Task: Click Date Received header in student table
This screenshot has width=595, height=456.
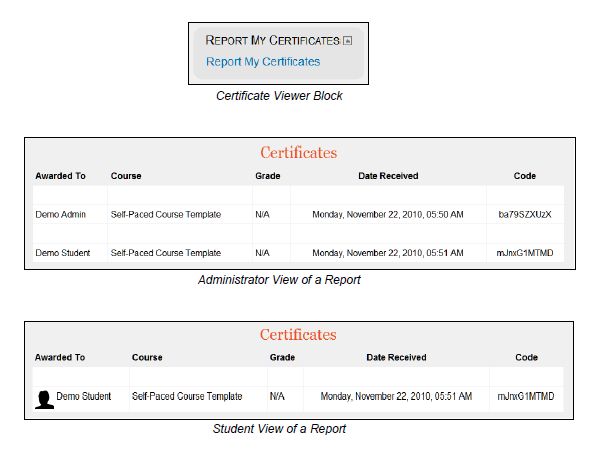Action: pos(396,357)
